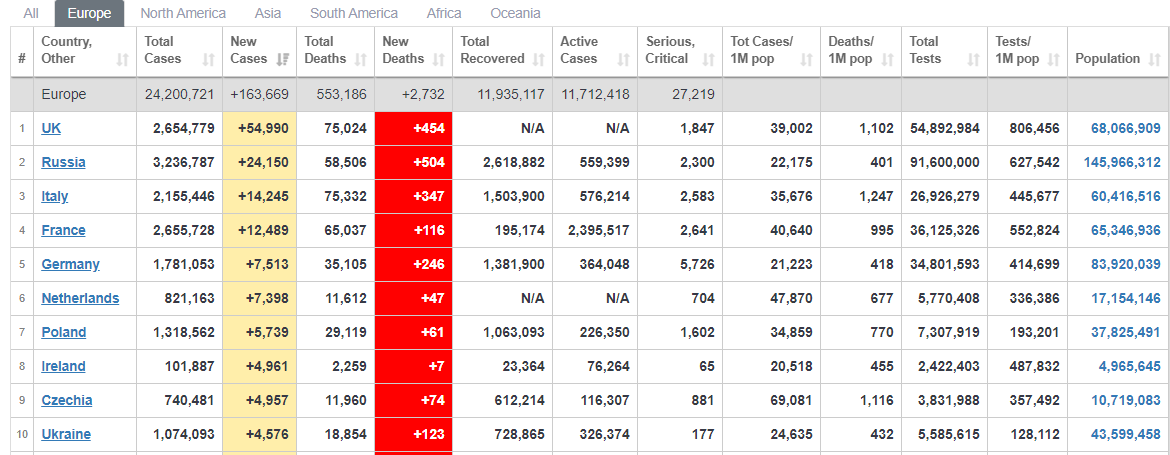1170x455 pixels.
Task: Click Active Cases sort icon
Action: 623,60
